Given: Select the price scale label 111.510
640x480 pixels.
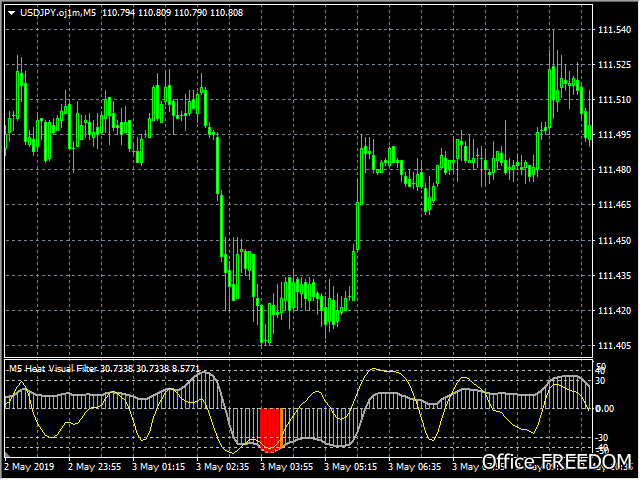Looking at the screenshot, I should coord(614,100).
